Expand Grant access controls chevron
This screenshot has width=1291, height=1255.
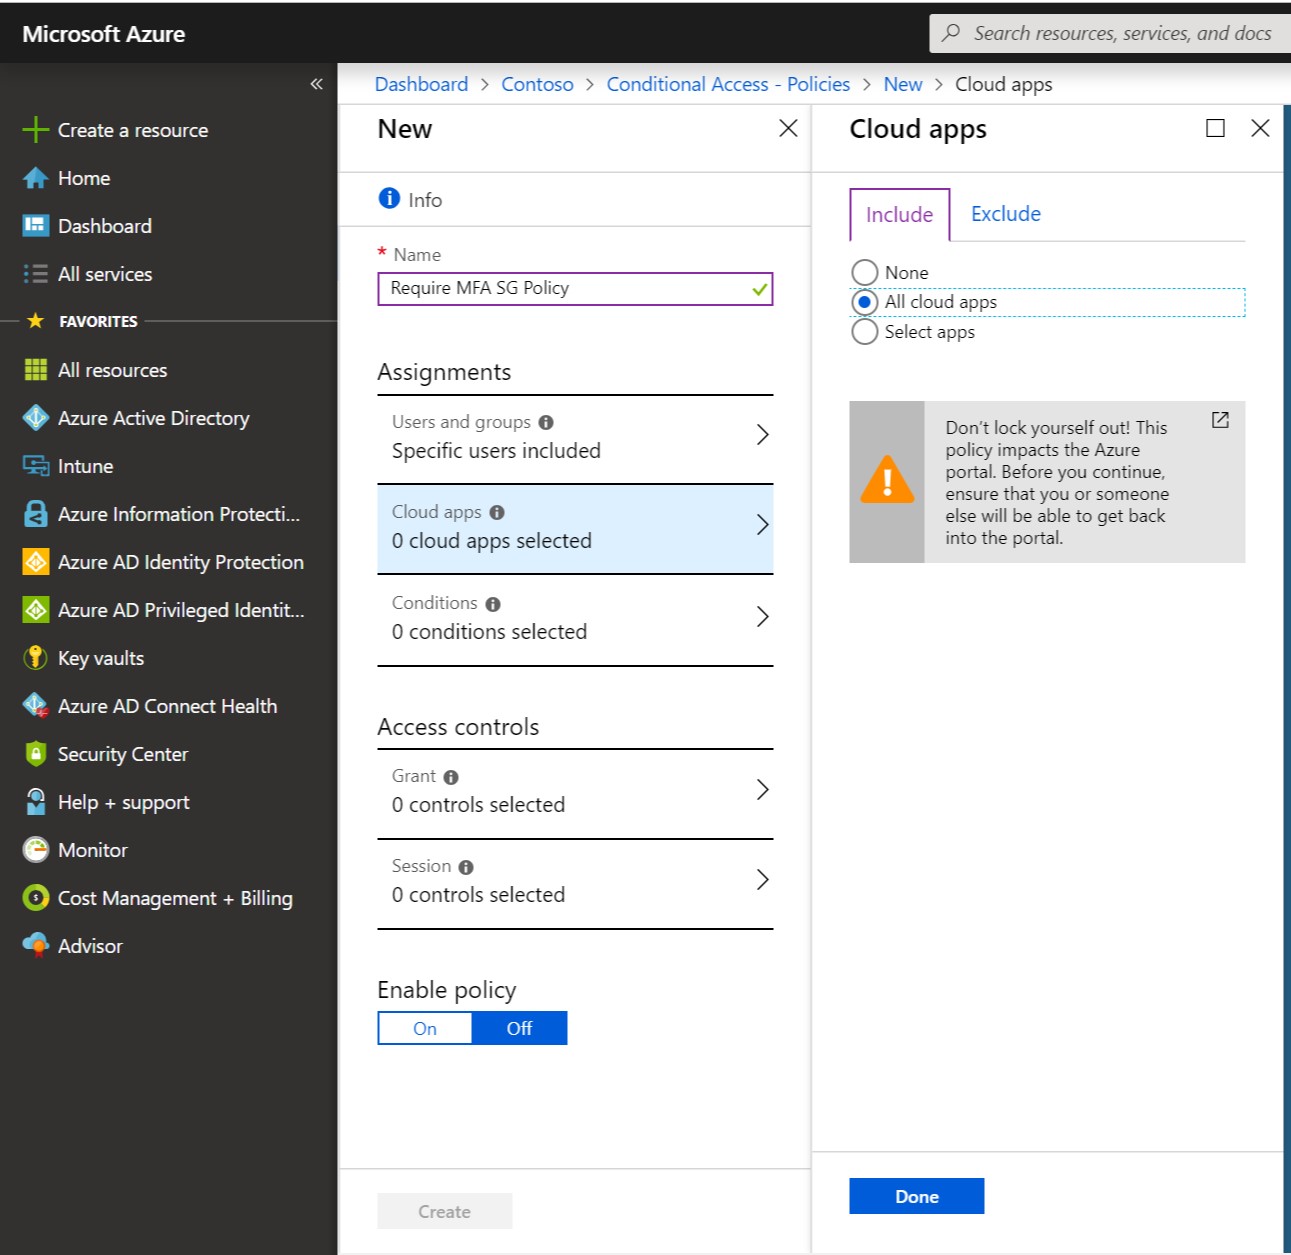762,790
